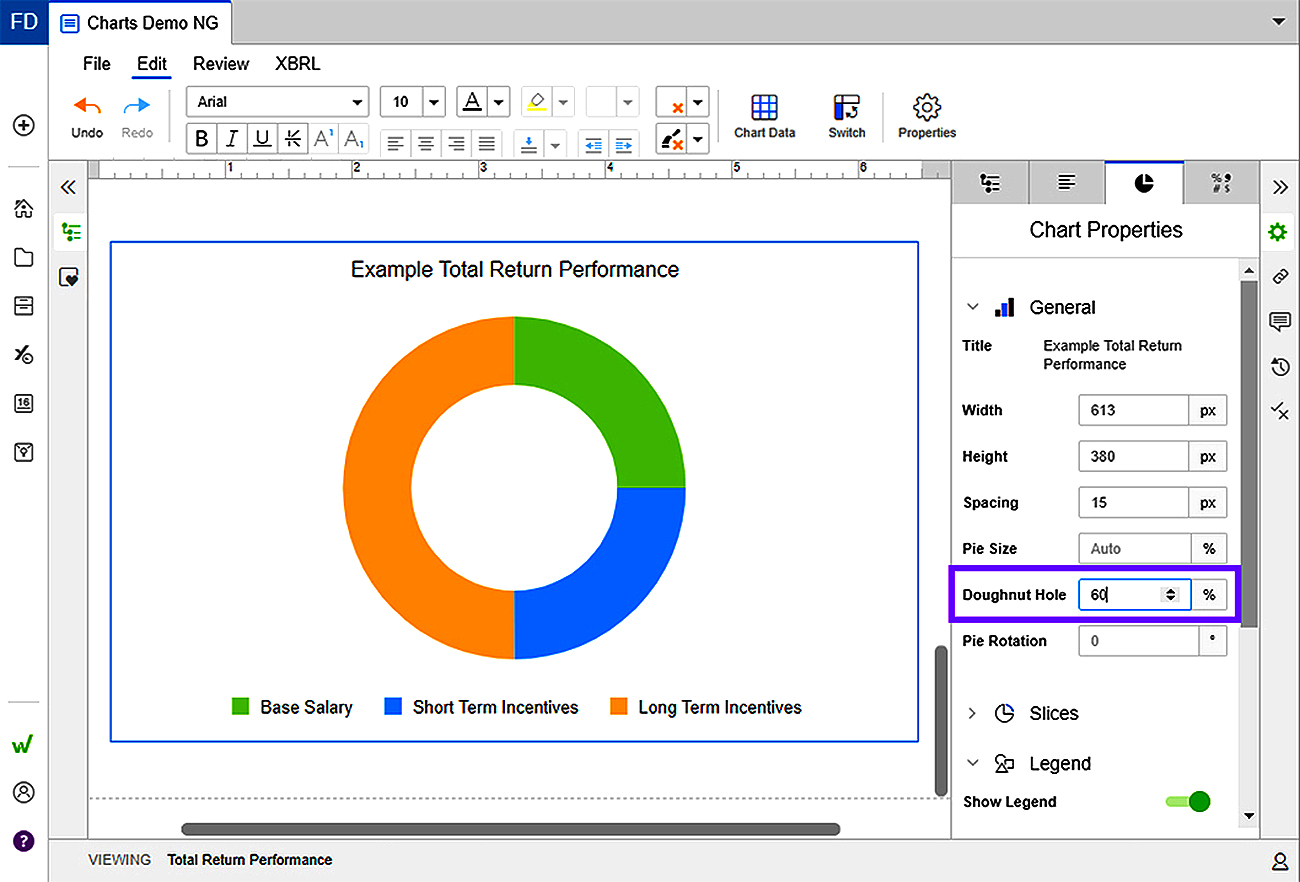Open the history panel icon
This screenshot has height=882, width=1300.
1279,367
